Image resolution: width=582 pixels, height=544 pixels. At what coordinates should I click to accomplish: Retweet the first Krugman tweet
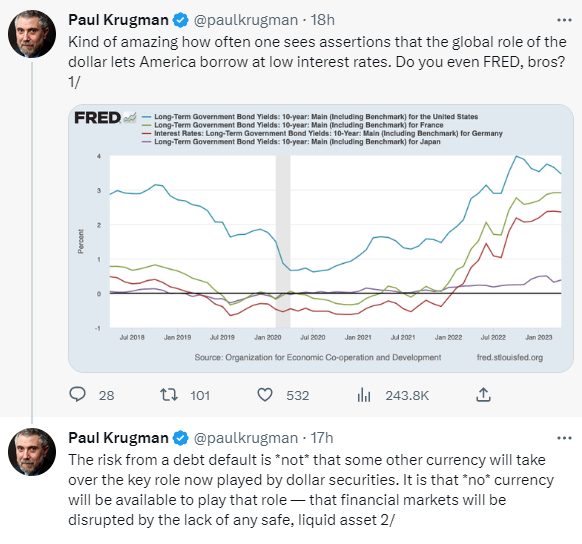(x=169, y=395)
